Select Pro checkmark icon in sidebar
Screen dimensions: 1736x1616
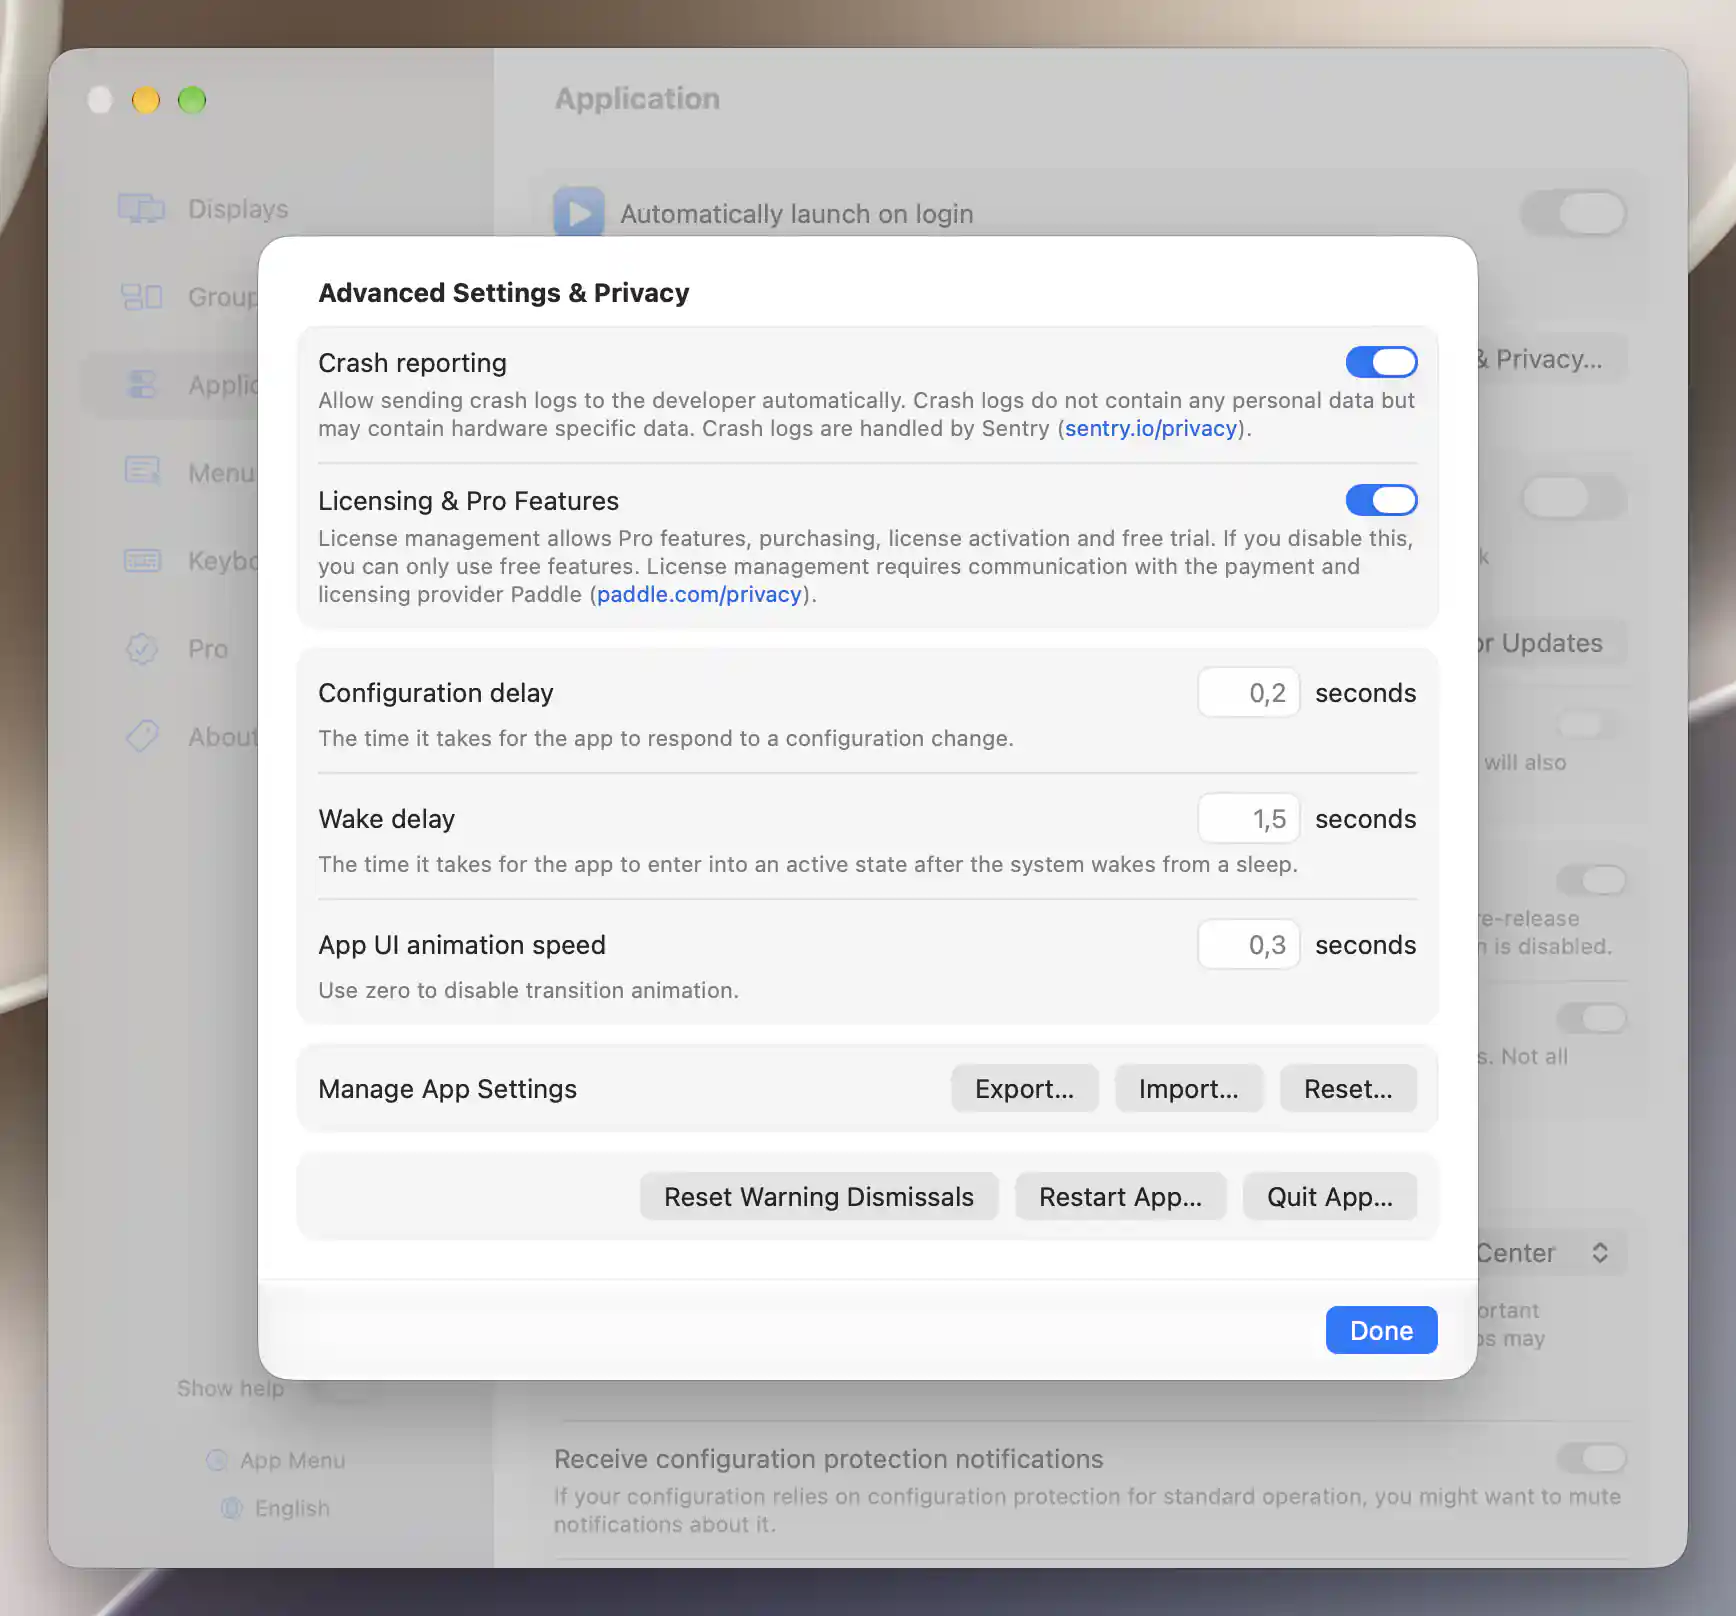tap(142, 649)
